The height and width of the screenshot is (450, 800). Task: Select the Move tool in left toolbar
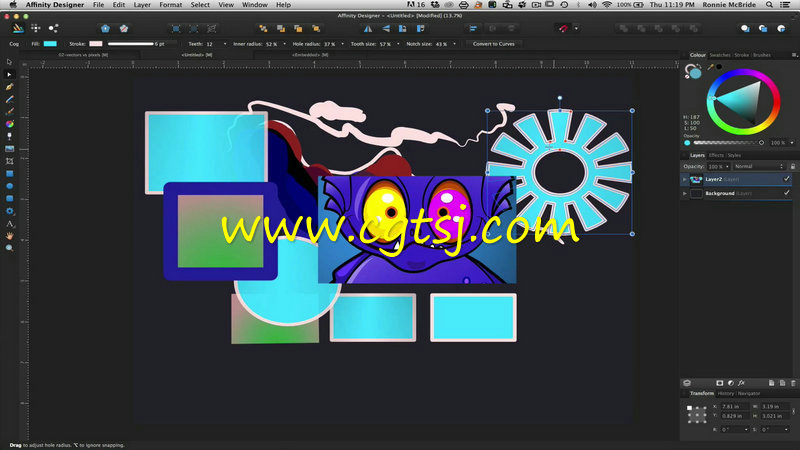pos(9,62)
